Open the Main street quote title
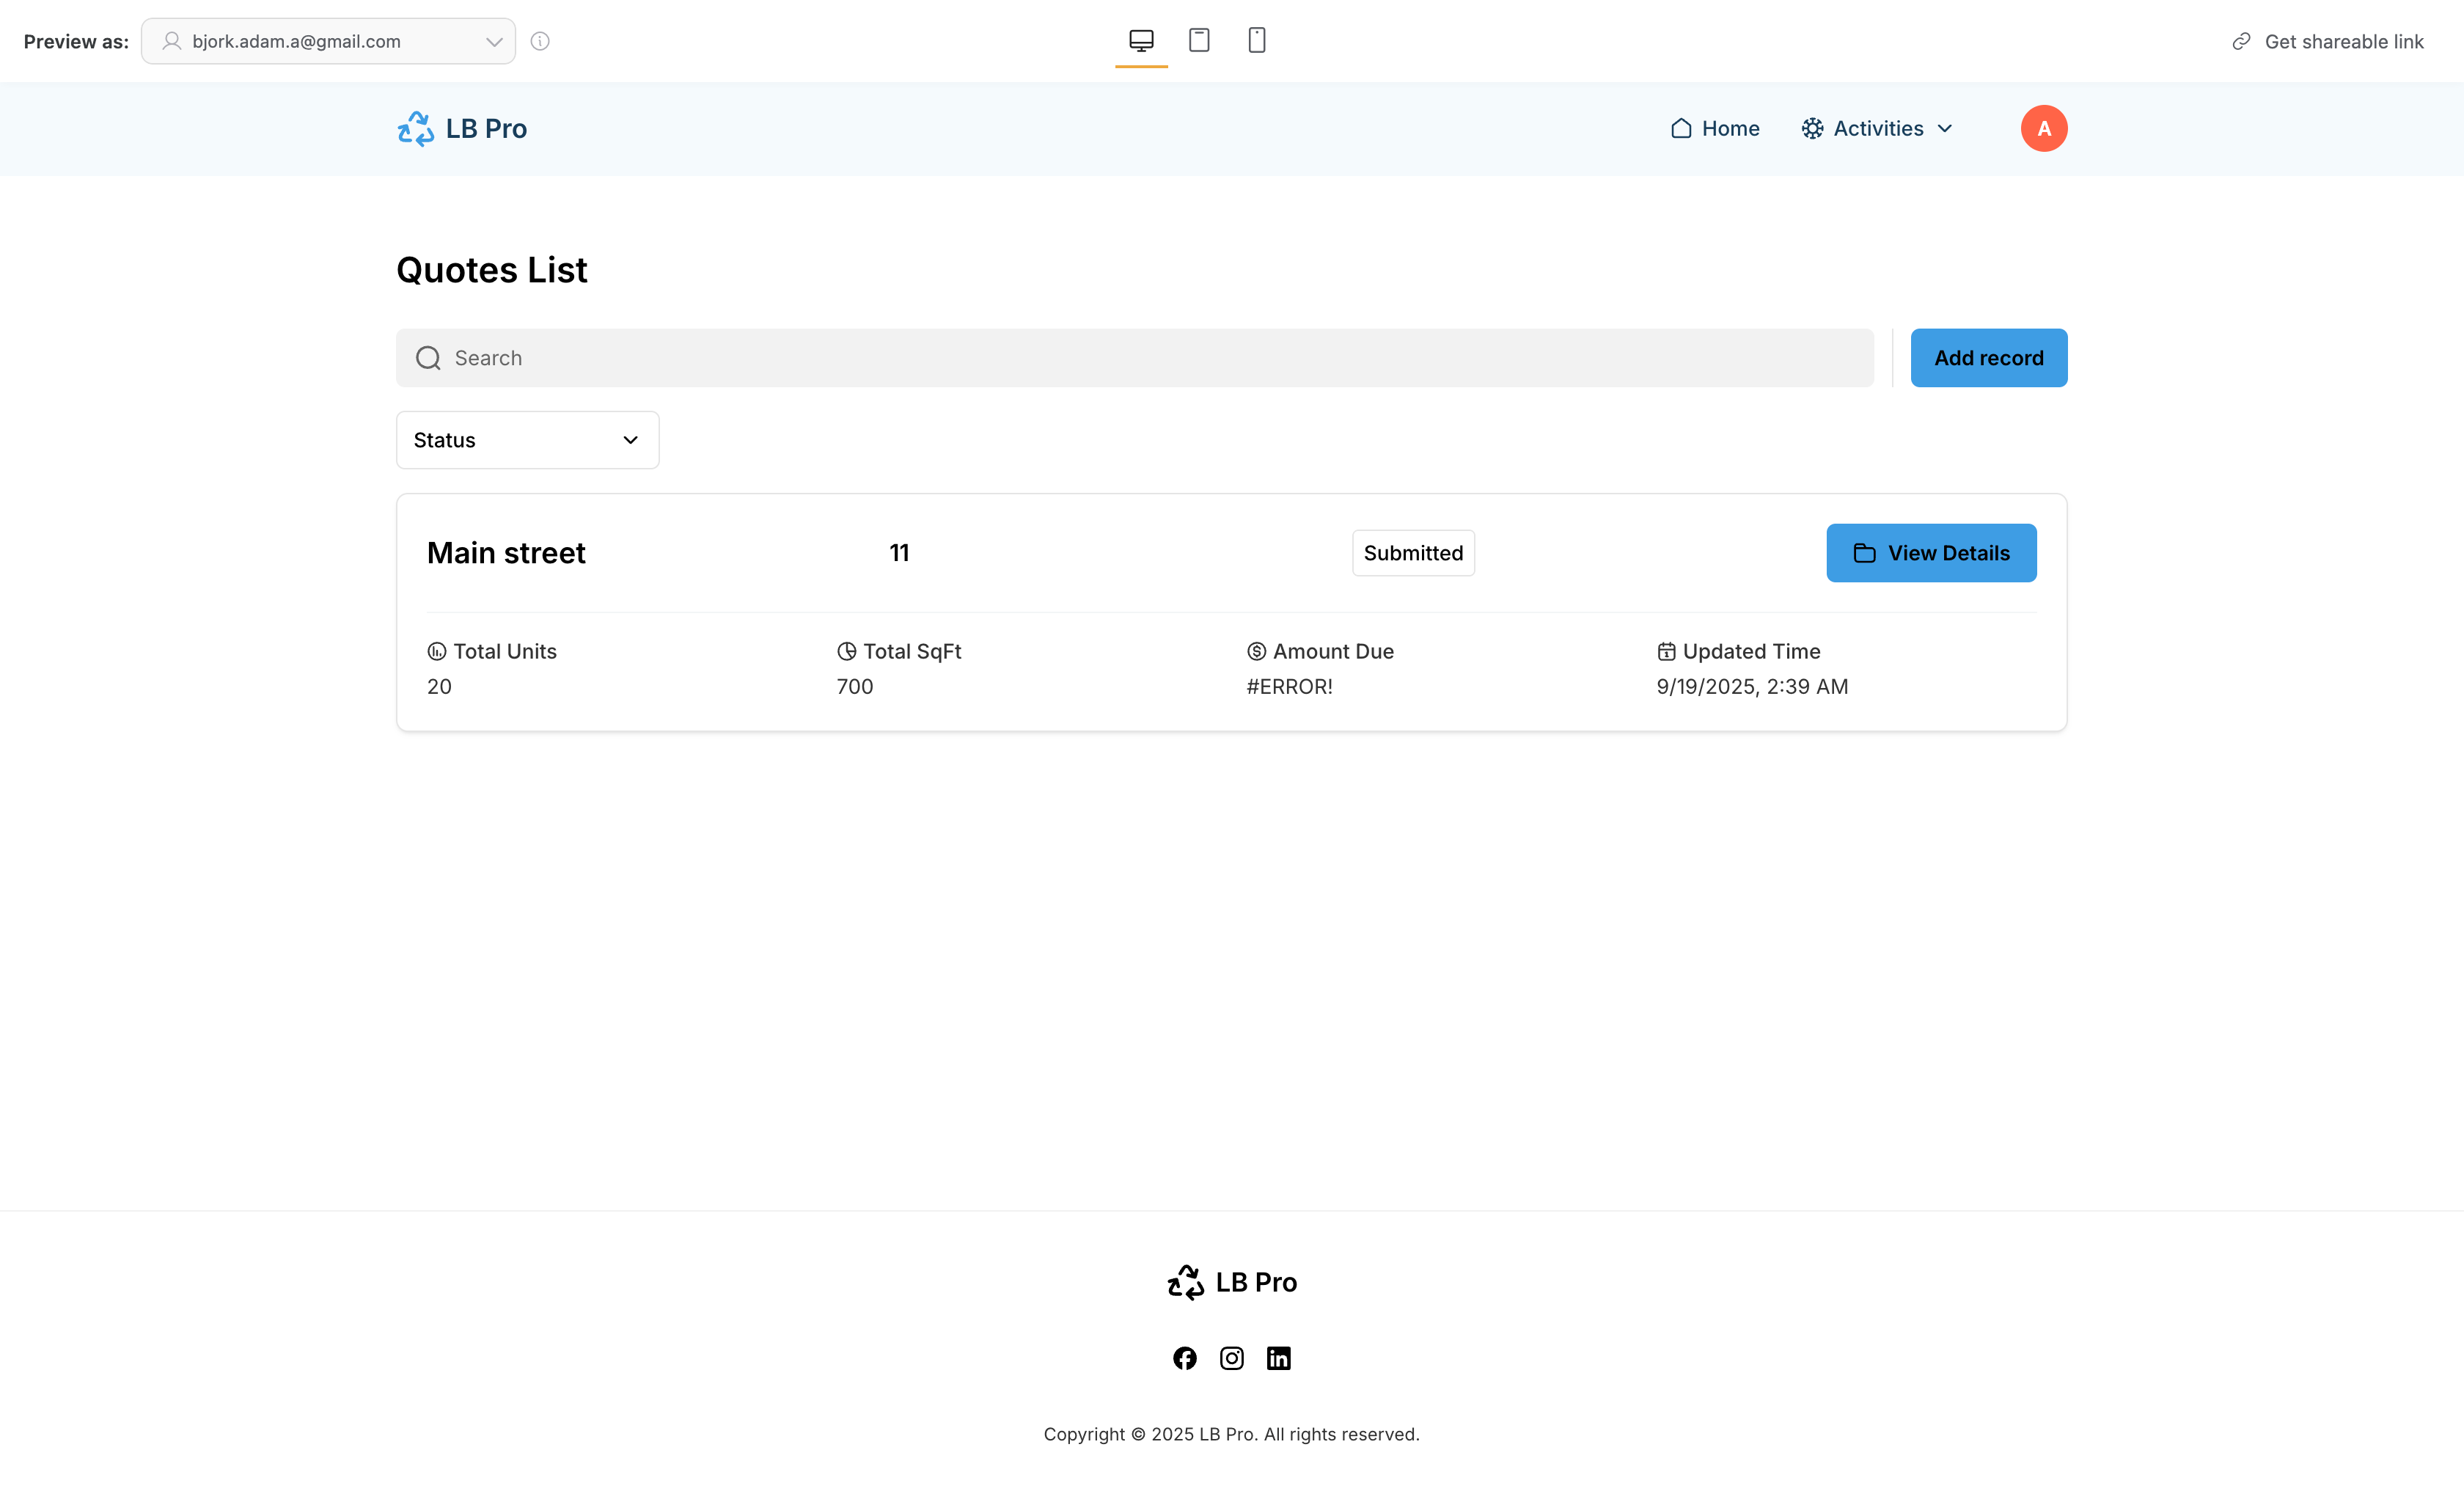The width and height of the screenshot is (2464, 1505). tap(506, 553)
